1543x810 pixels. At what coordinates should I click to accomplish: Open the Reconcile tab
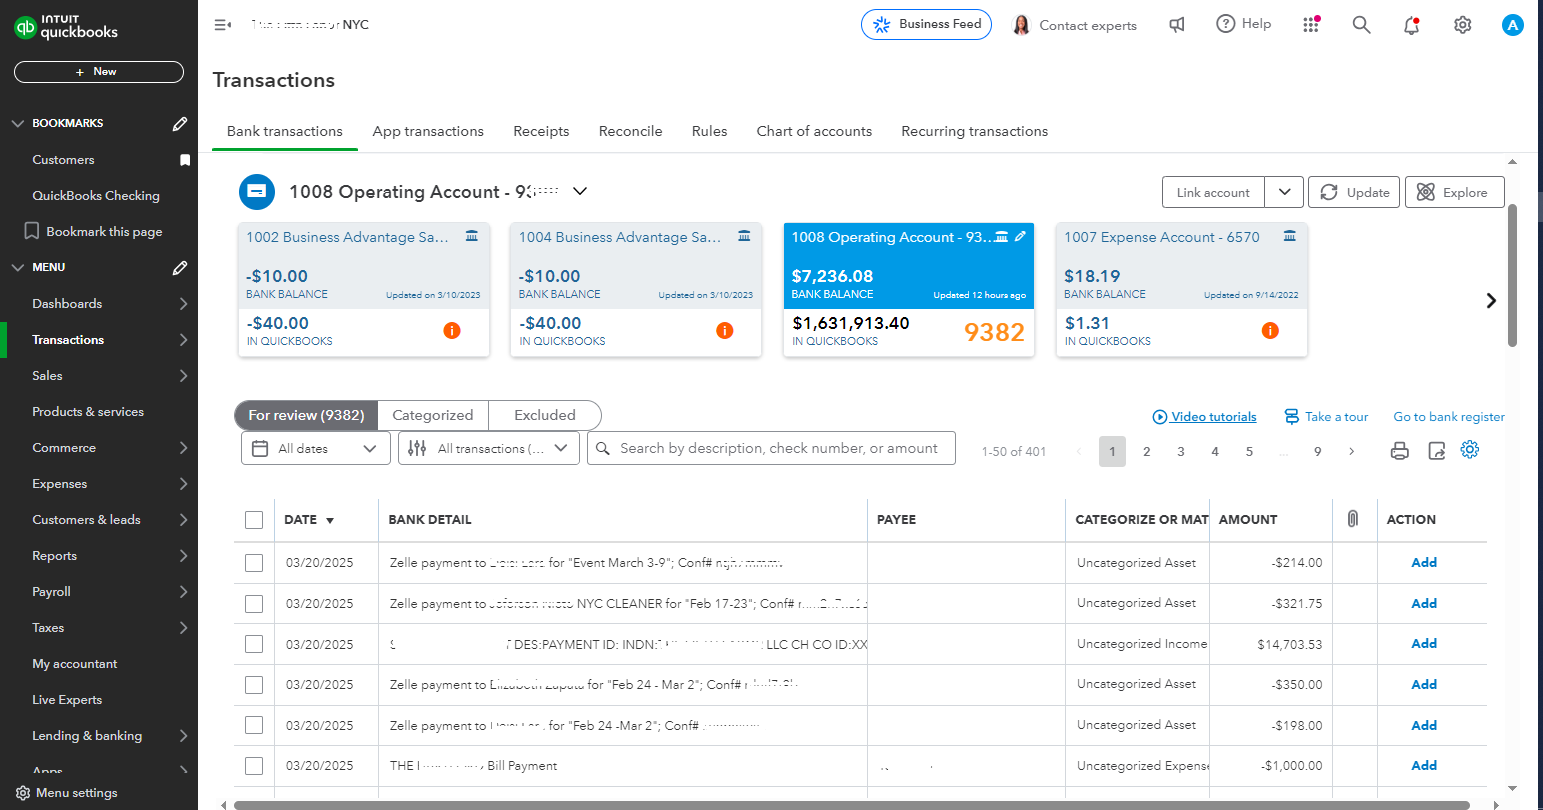630,131
